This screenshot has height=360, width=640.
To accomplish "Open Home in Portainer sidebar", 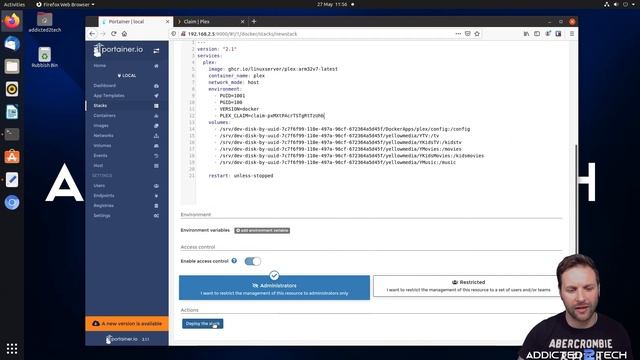I will (100, 66).
